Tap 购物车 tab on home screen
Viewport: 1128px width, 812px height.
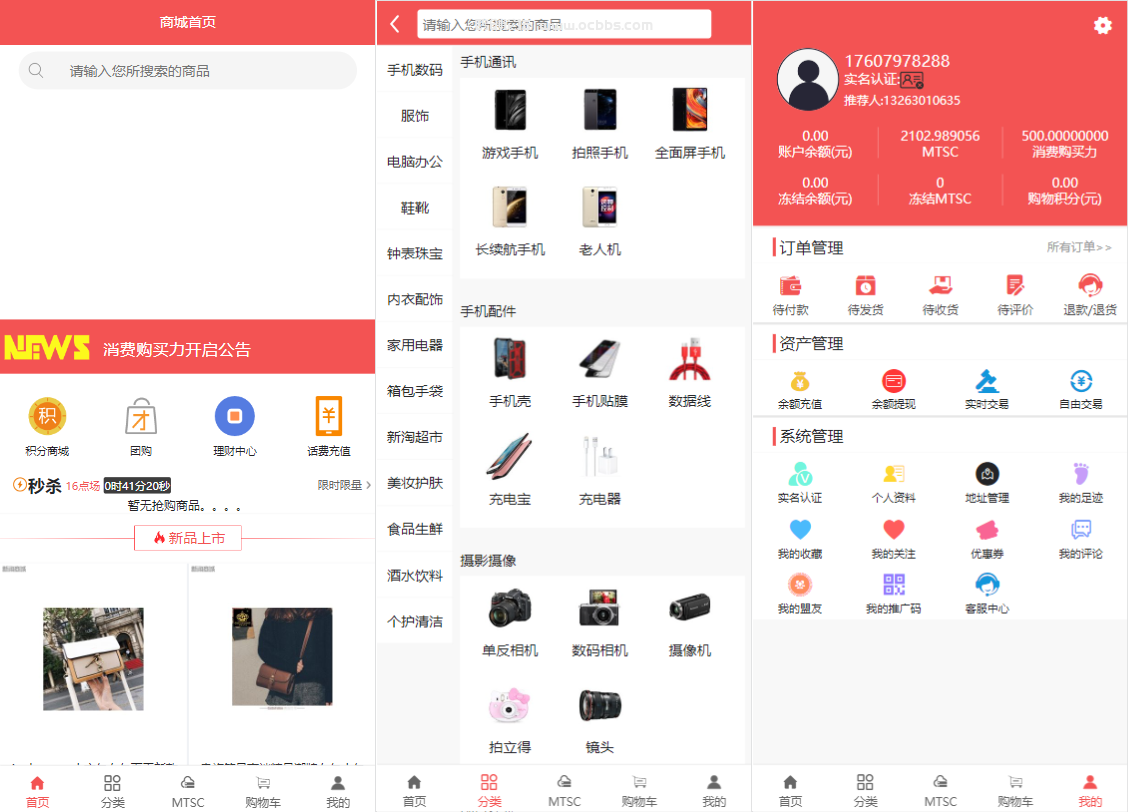pyautogui.click(x=263, y=791)
